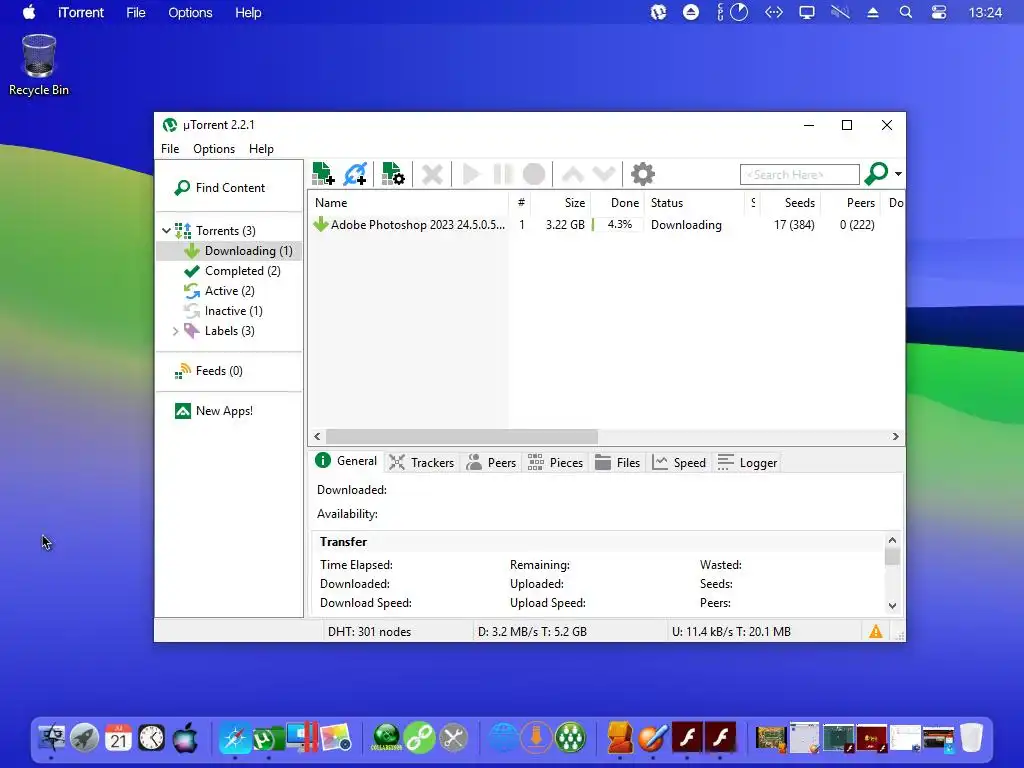Click the Transfer panel scroll-down arrow
This screenshot has width=1024, height=768.
(x=892, y=606)
